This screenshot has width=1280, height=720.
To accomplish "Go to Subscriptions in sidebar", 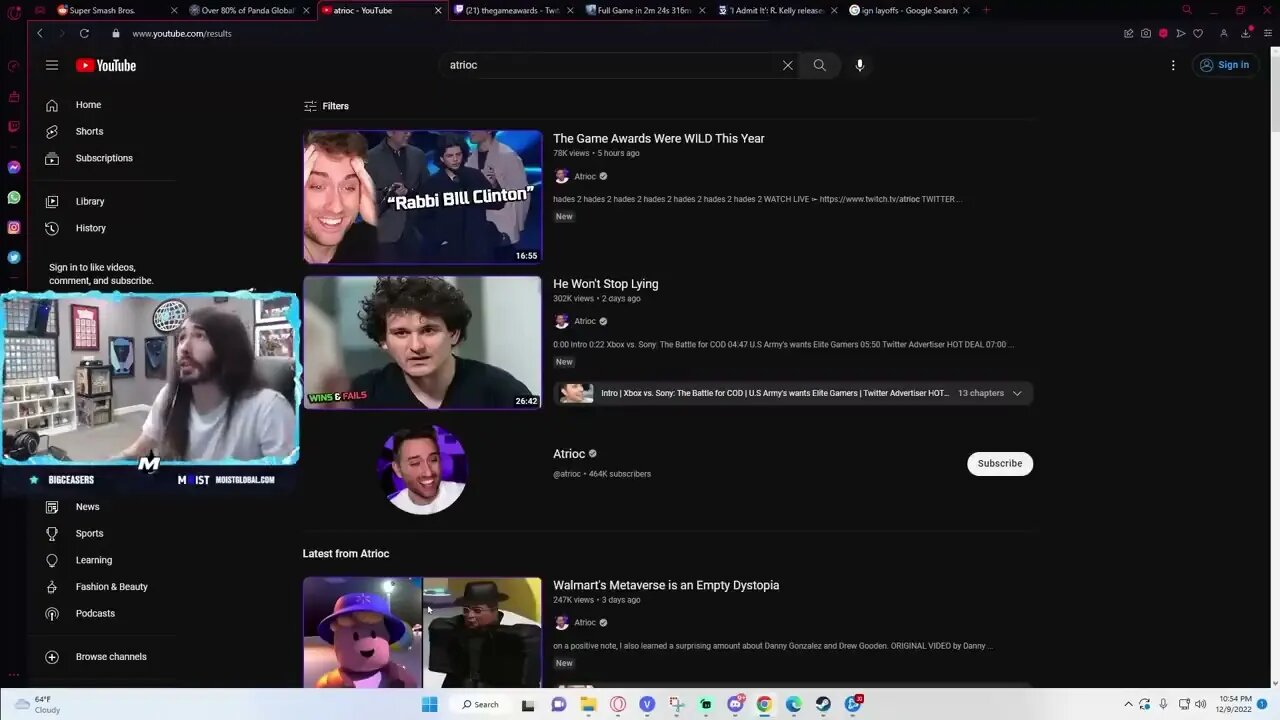I will (104, 158).
